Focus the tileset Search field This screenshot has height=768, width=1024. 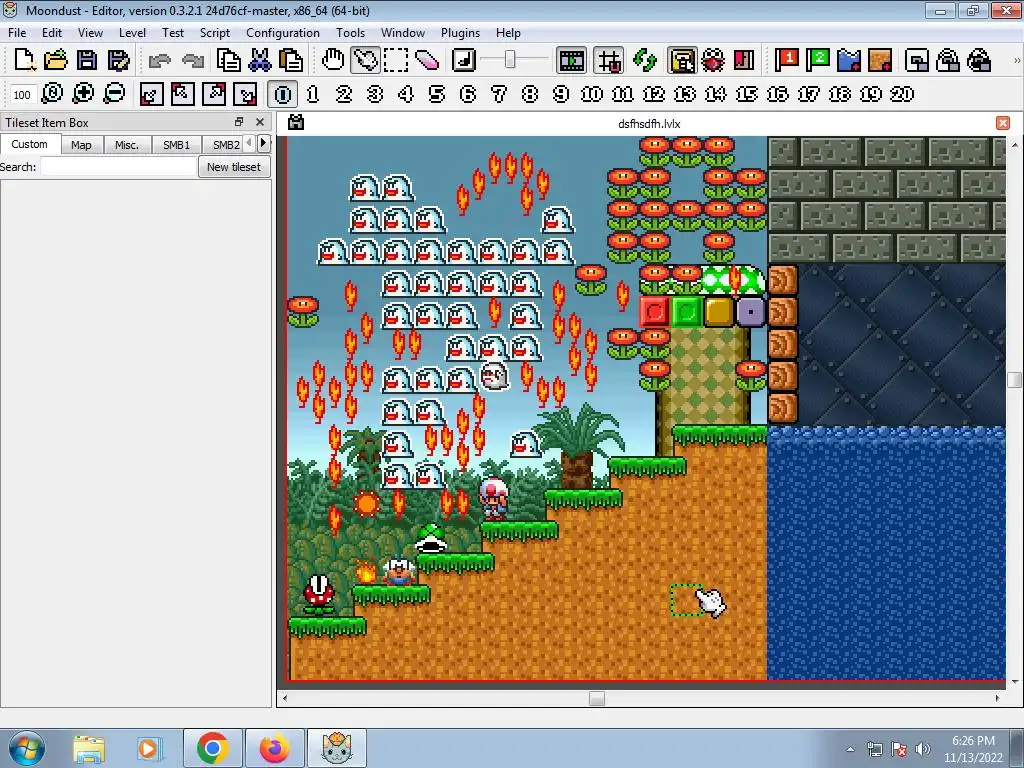point(118,167)
